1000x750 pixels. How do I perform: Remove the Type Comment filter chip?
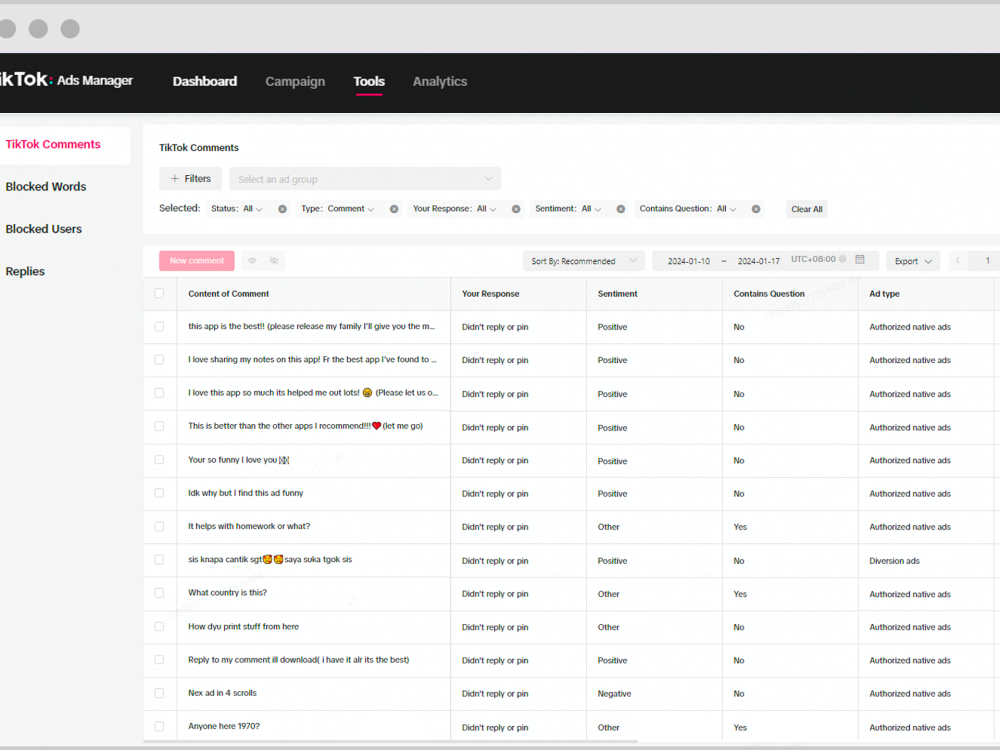coord(394,209)
